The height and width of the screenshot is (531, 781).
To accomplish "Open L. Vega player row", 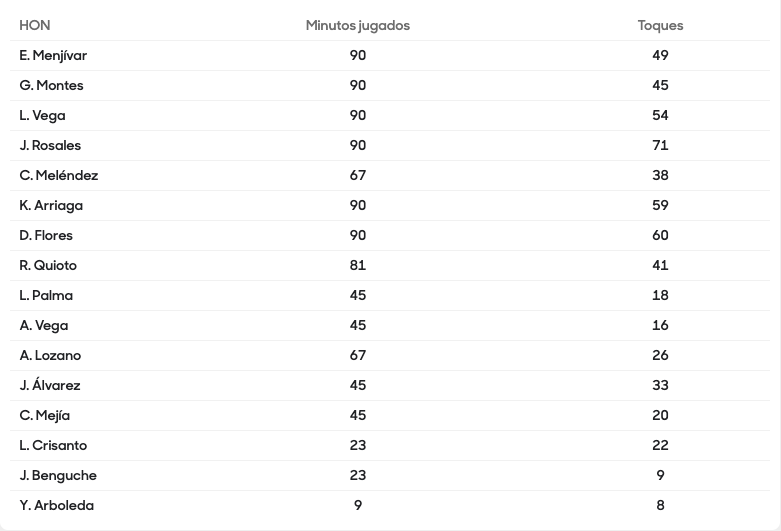I will (42, 115).
